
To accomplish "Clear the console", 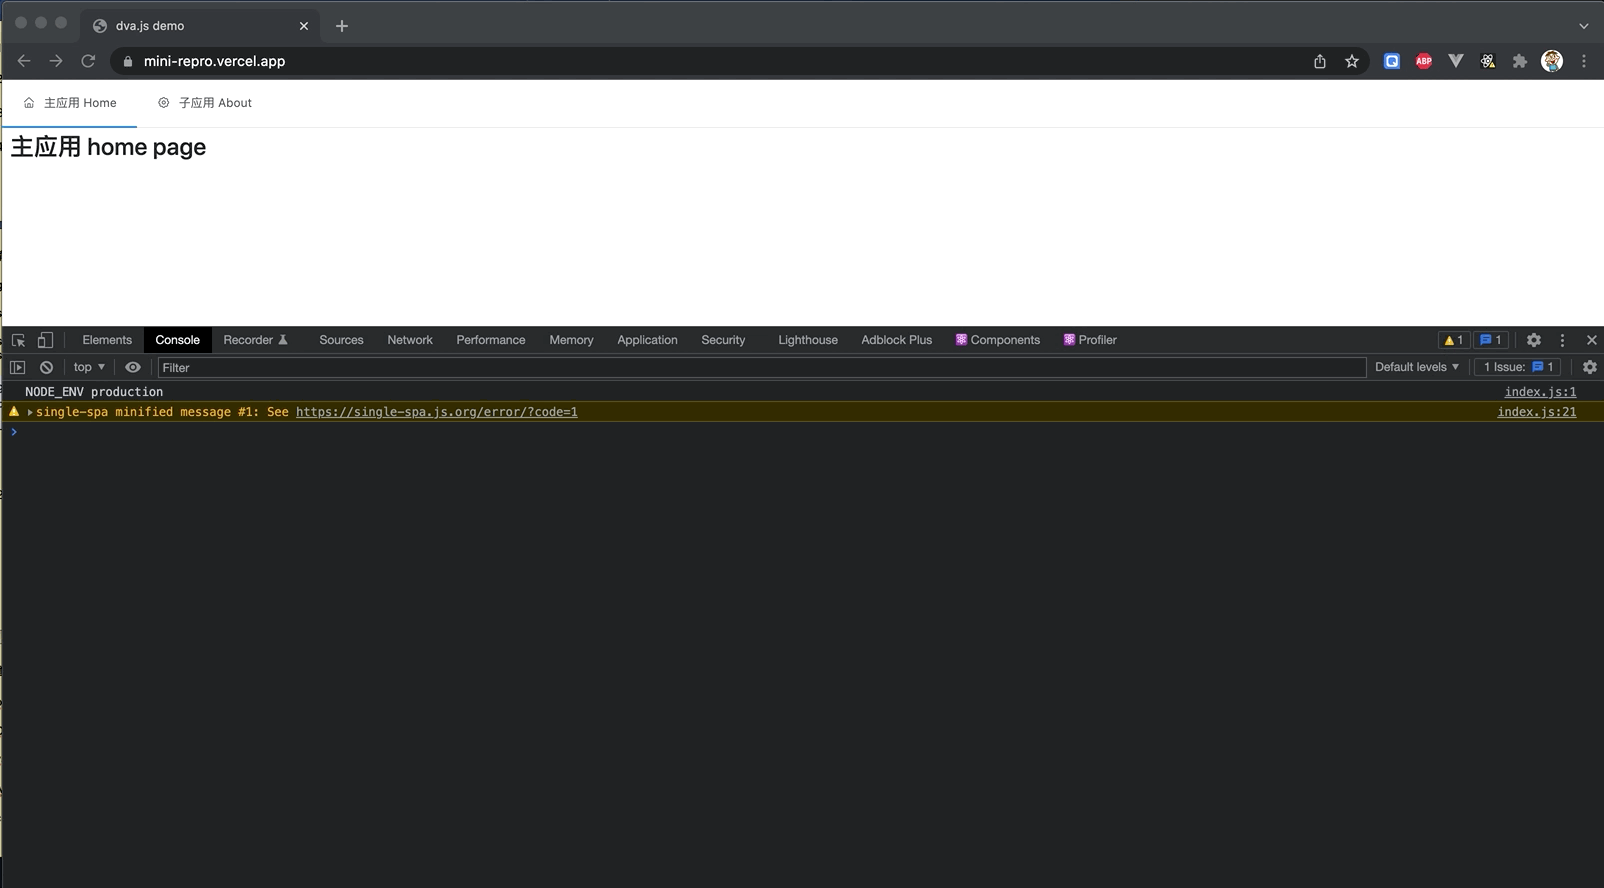I will tap(46, 367).
